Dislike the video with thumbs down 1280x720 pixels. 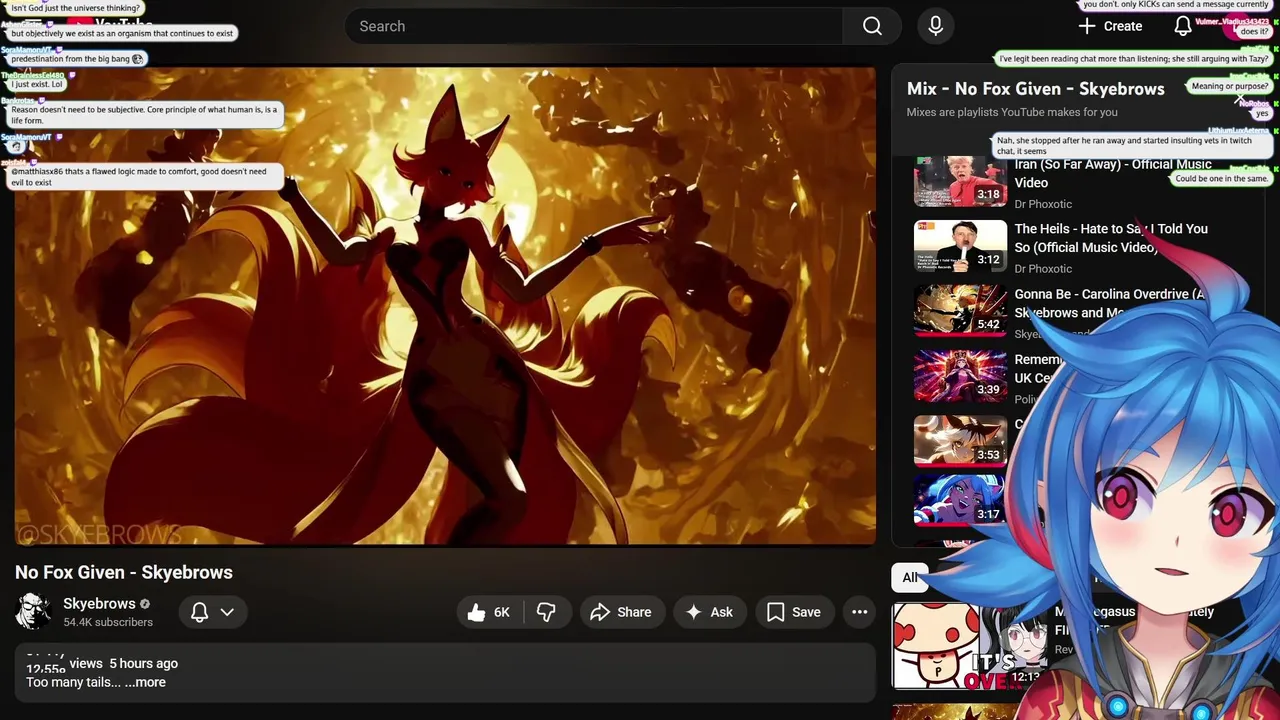(x=546, y=612)
